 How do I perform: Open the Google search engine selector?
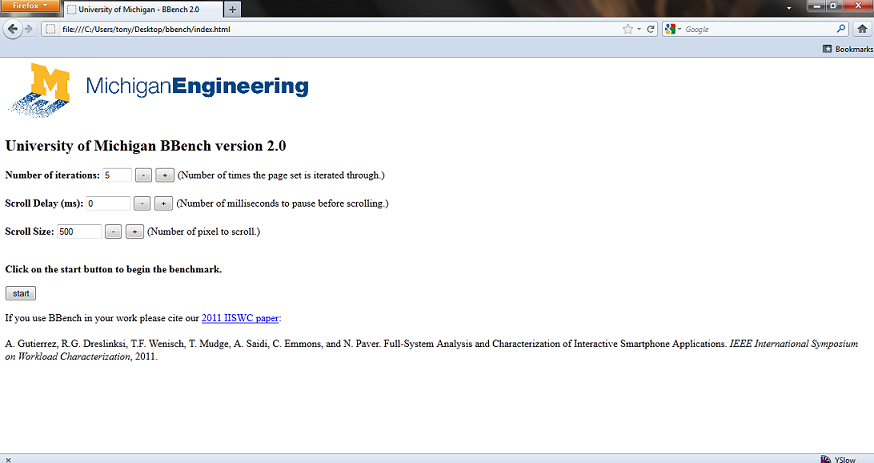(x=672, y=29)
